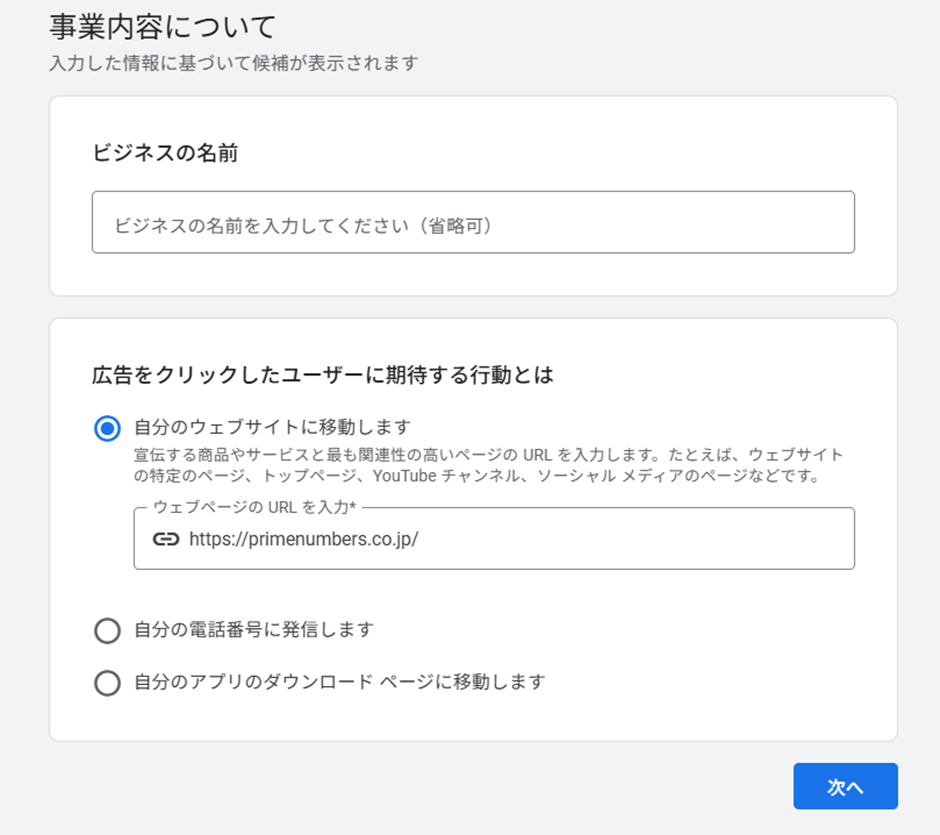Click the 入力した情報に基づいて候補が表示されます subtitle
Screen dimensions: 940x835
point(233,63)
